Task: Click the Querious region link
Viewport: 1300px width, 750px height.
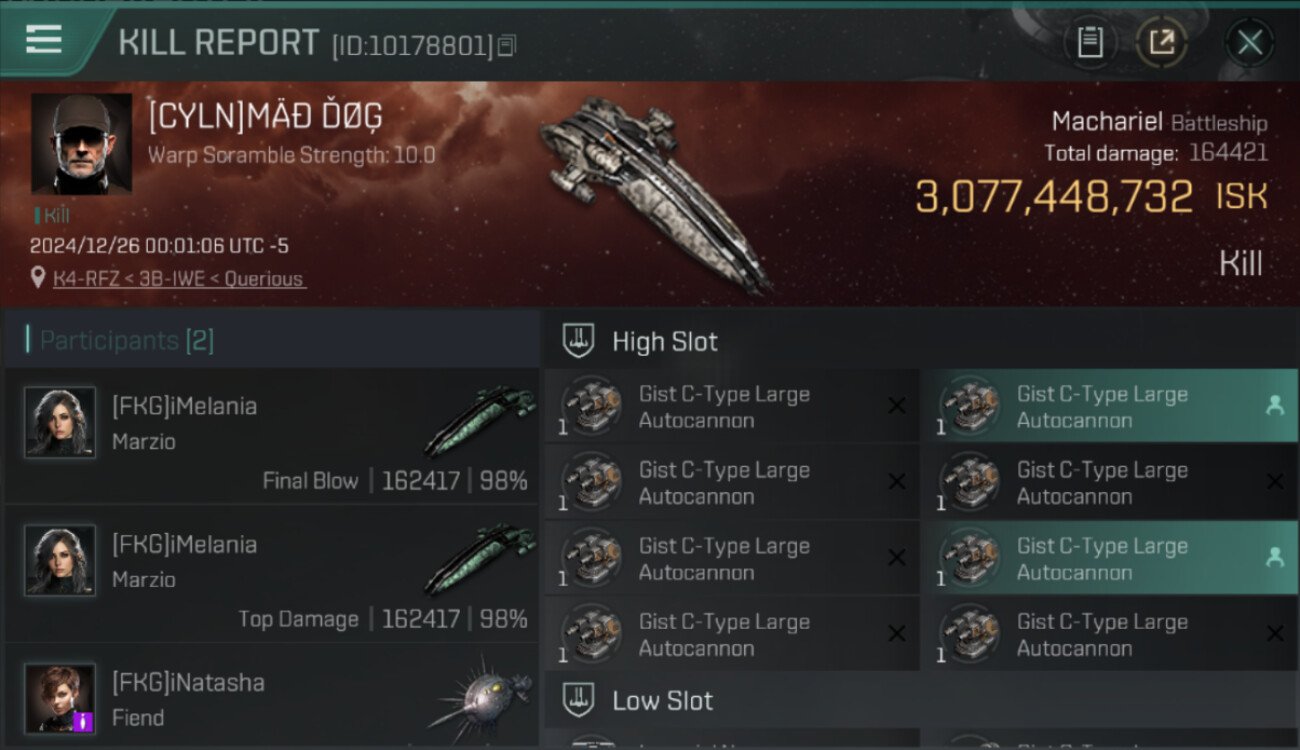Action: [265, 279]
